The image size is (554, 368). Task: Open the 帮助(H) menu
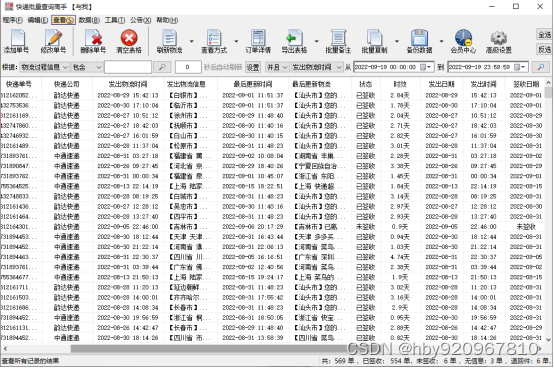coord(167,20)
